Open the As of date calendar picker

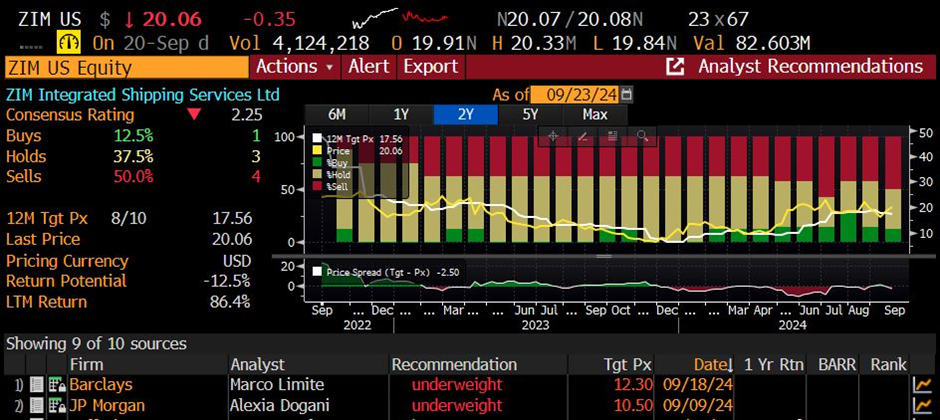coord(627,94)
